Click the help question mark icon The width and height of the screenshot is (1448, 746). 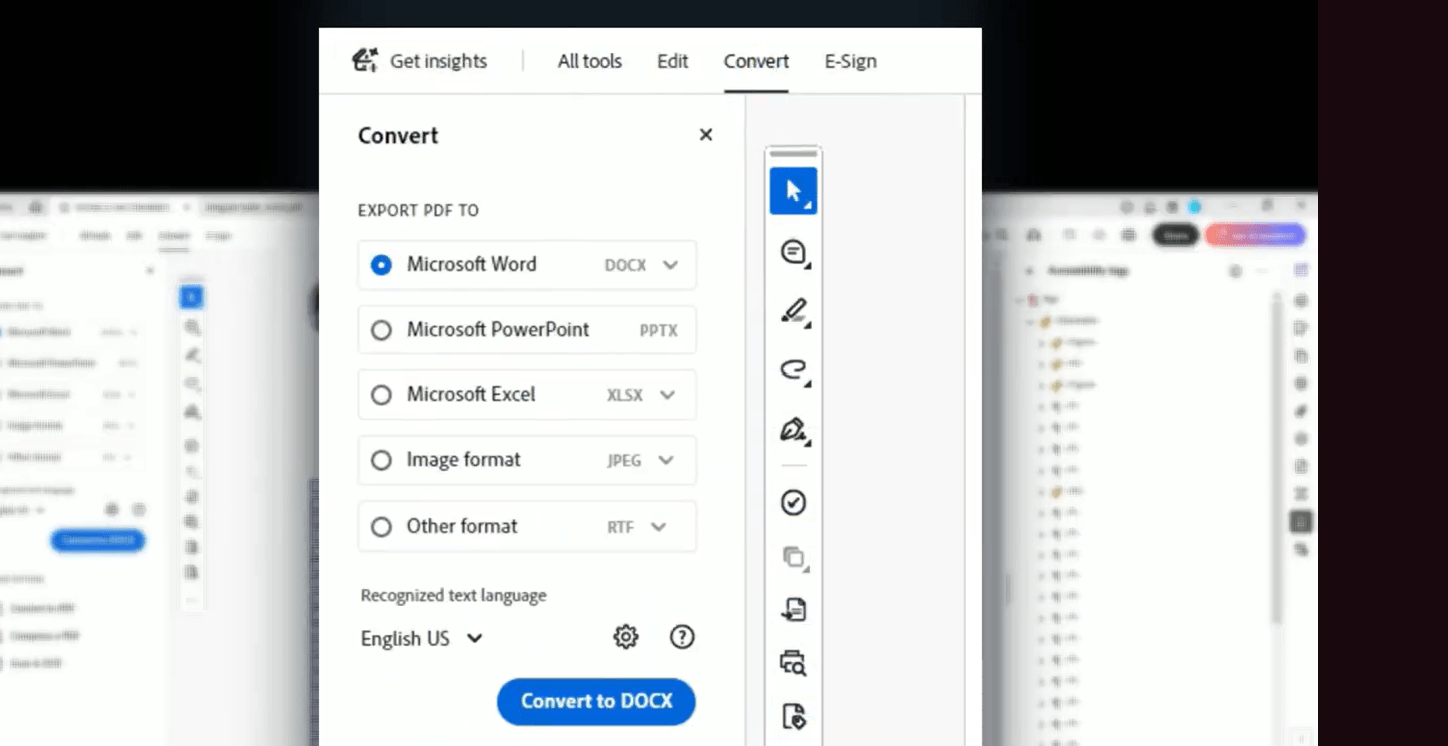click(682, 637)
